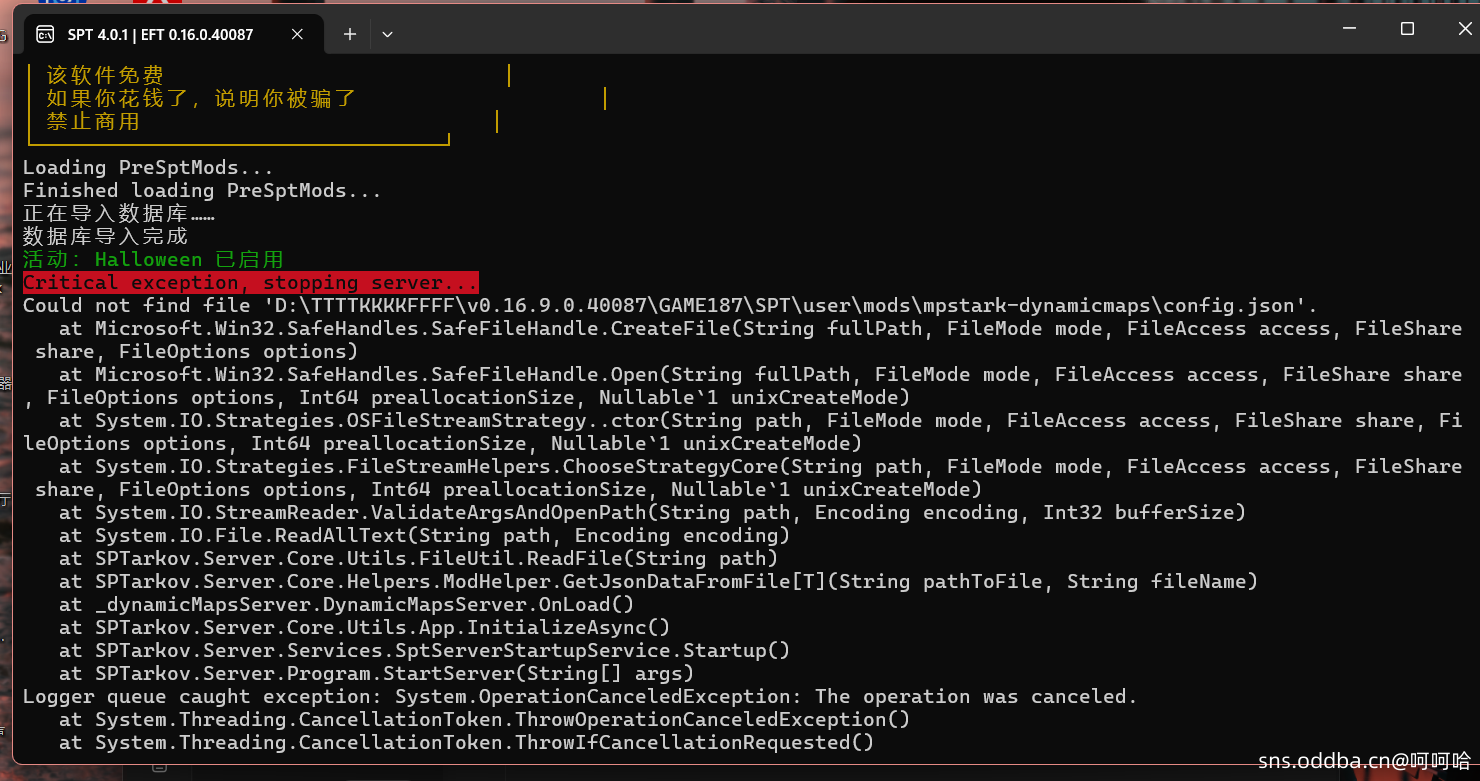1480x781 pixels.
Task: Click the 'Logger queue caught exception' line
Action: point(580,696)
